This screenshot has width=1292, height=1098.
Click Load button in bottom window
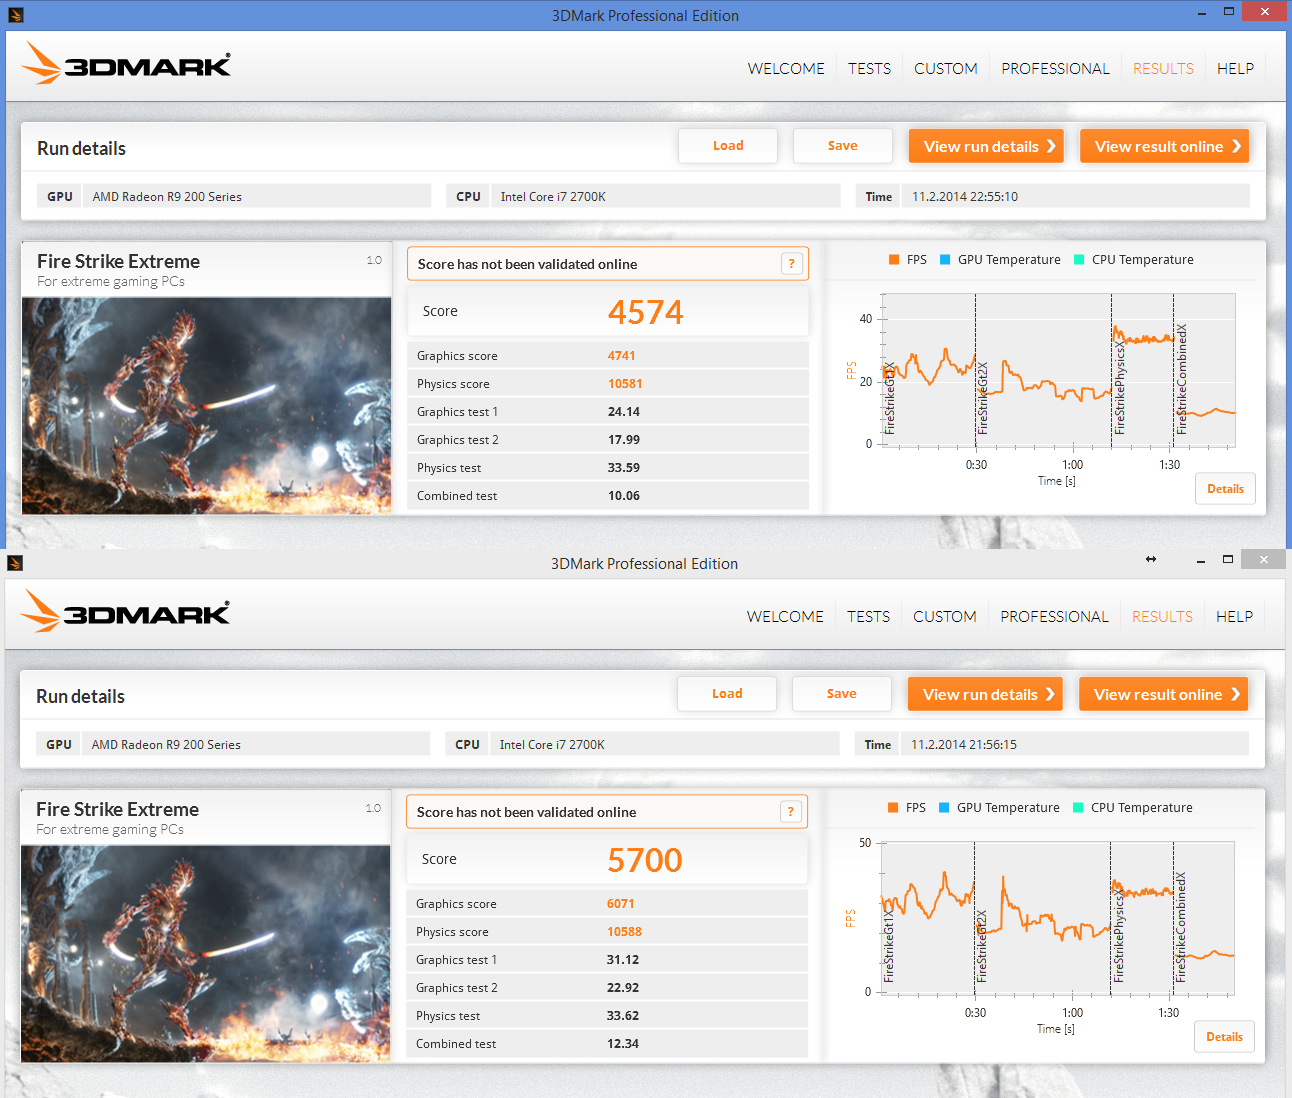coord(727,694)
